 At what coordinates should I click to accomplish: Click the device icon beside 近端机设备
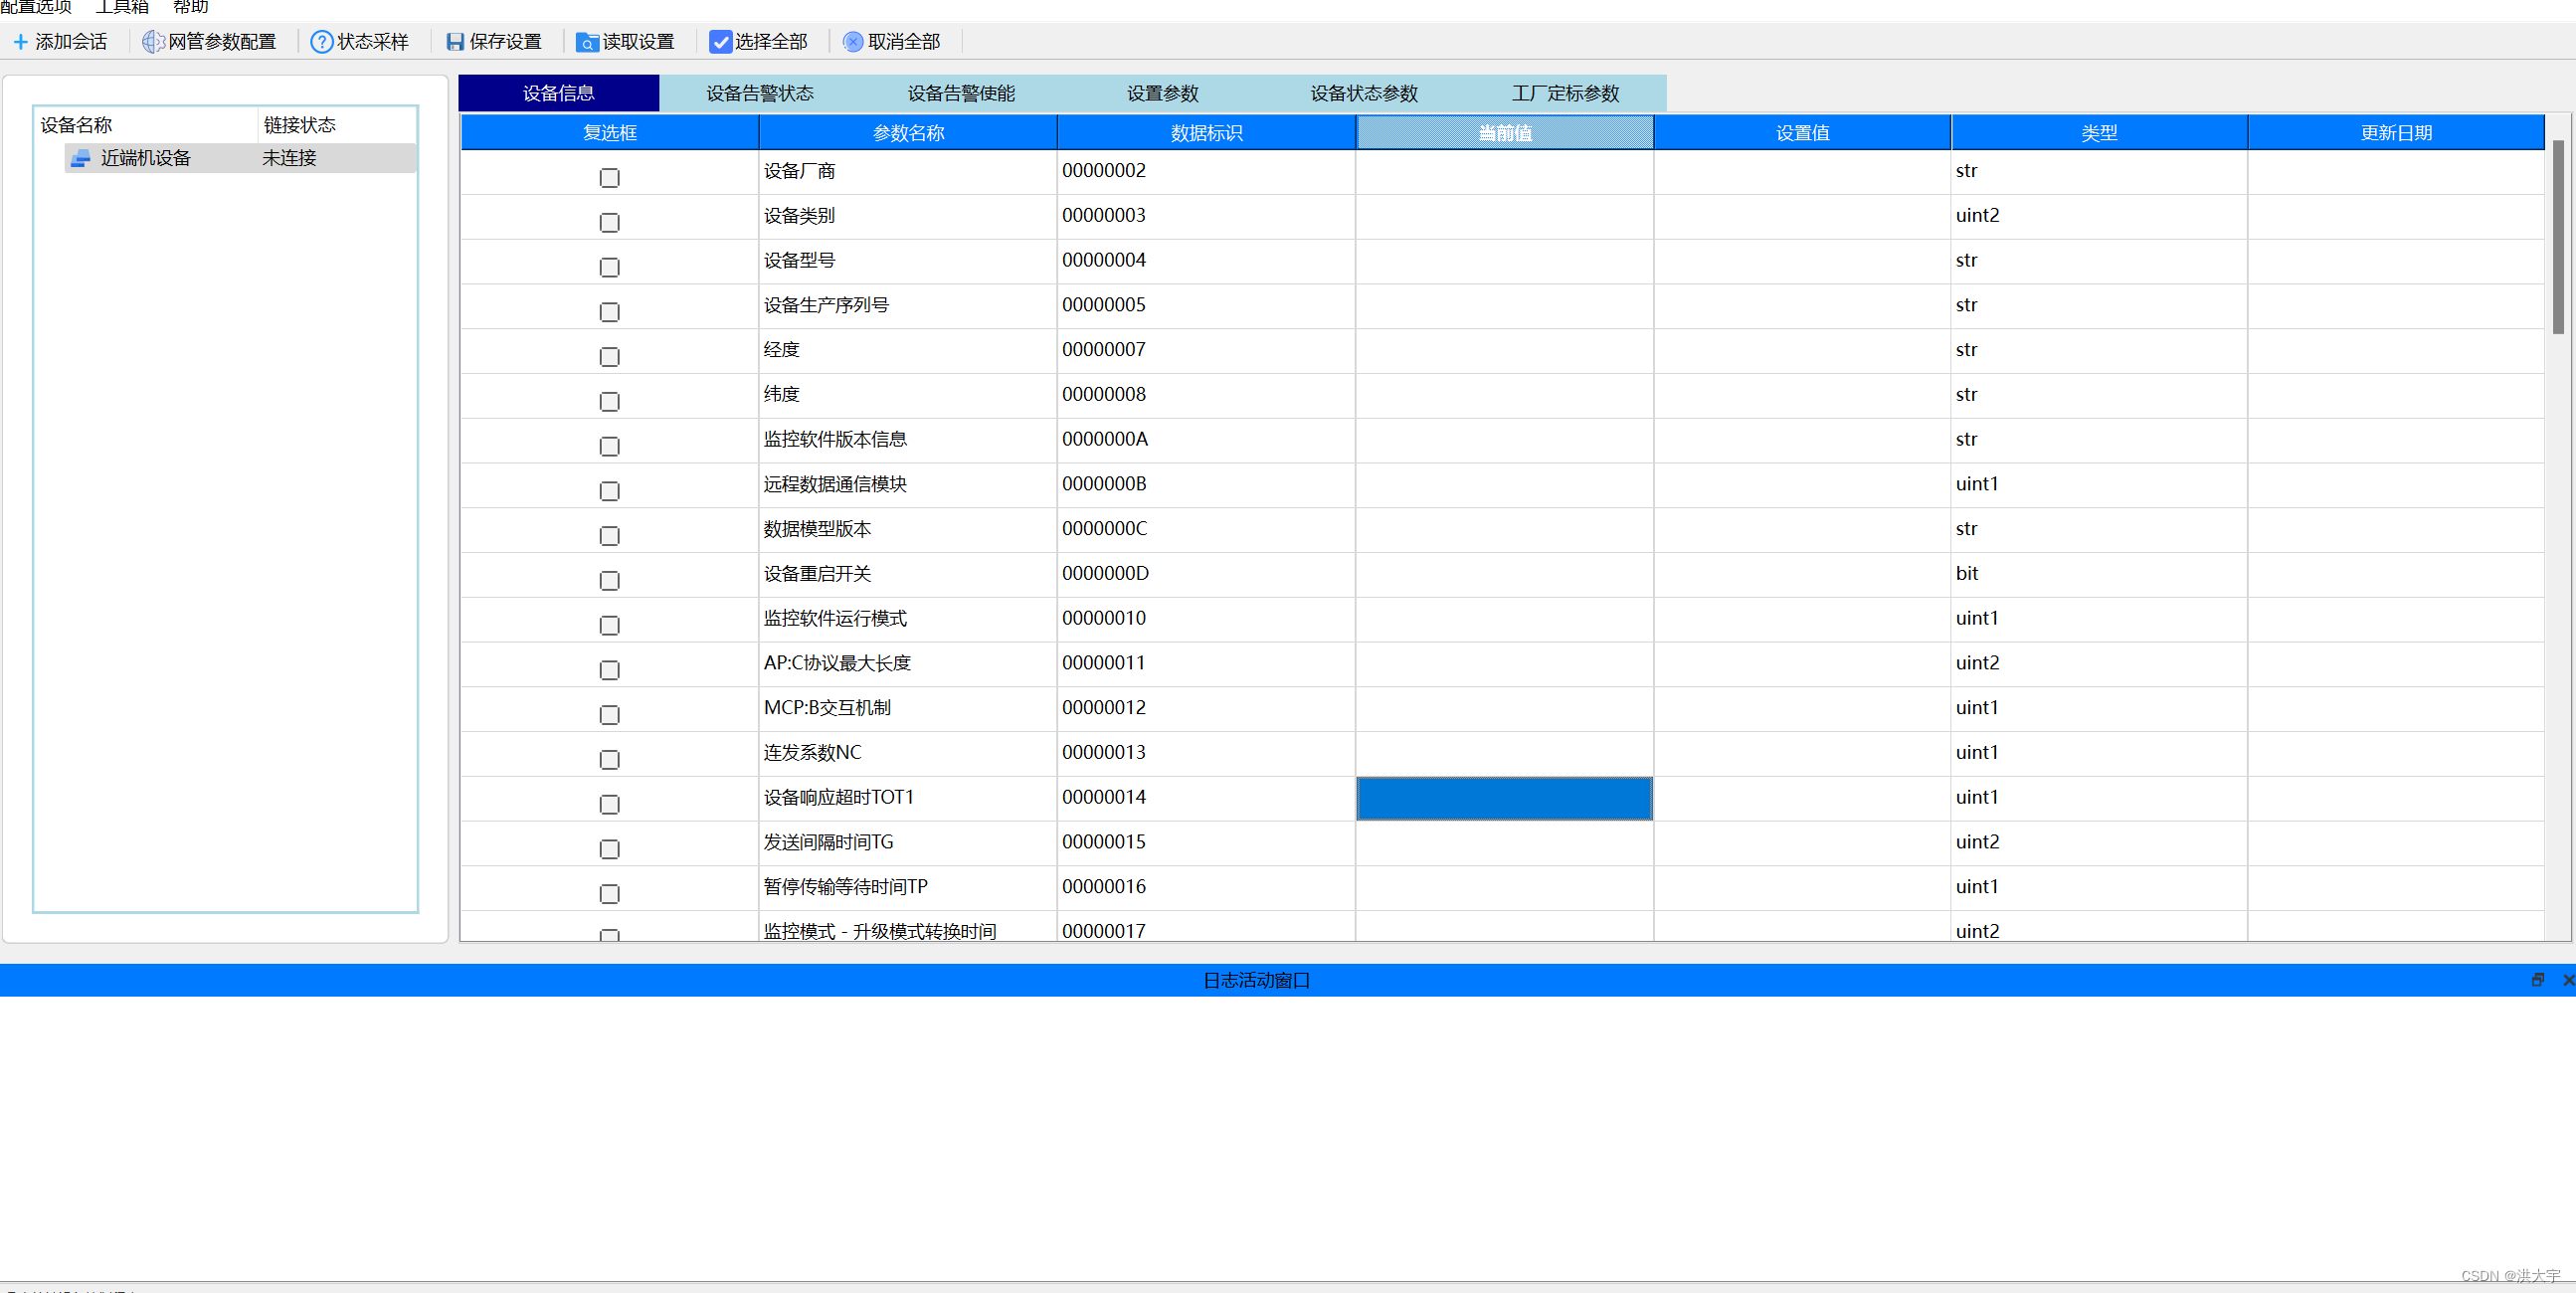[80, 158]
